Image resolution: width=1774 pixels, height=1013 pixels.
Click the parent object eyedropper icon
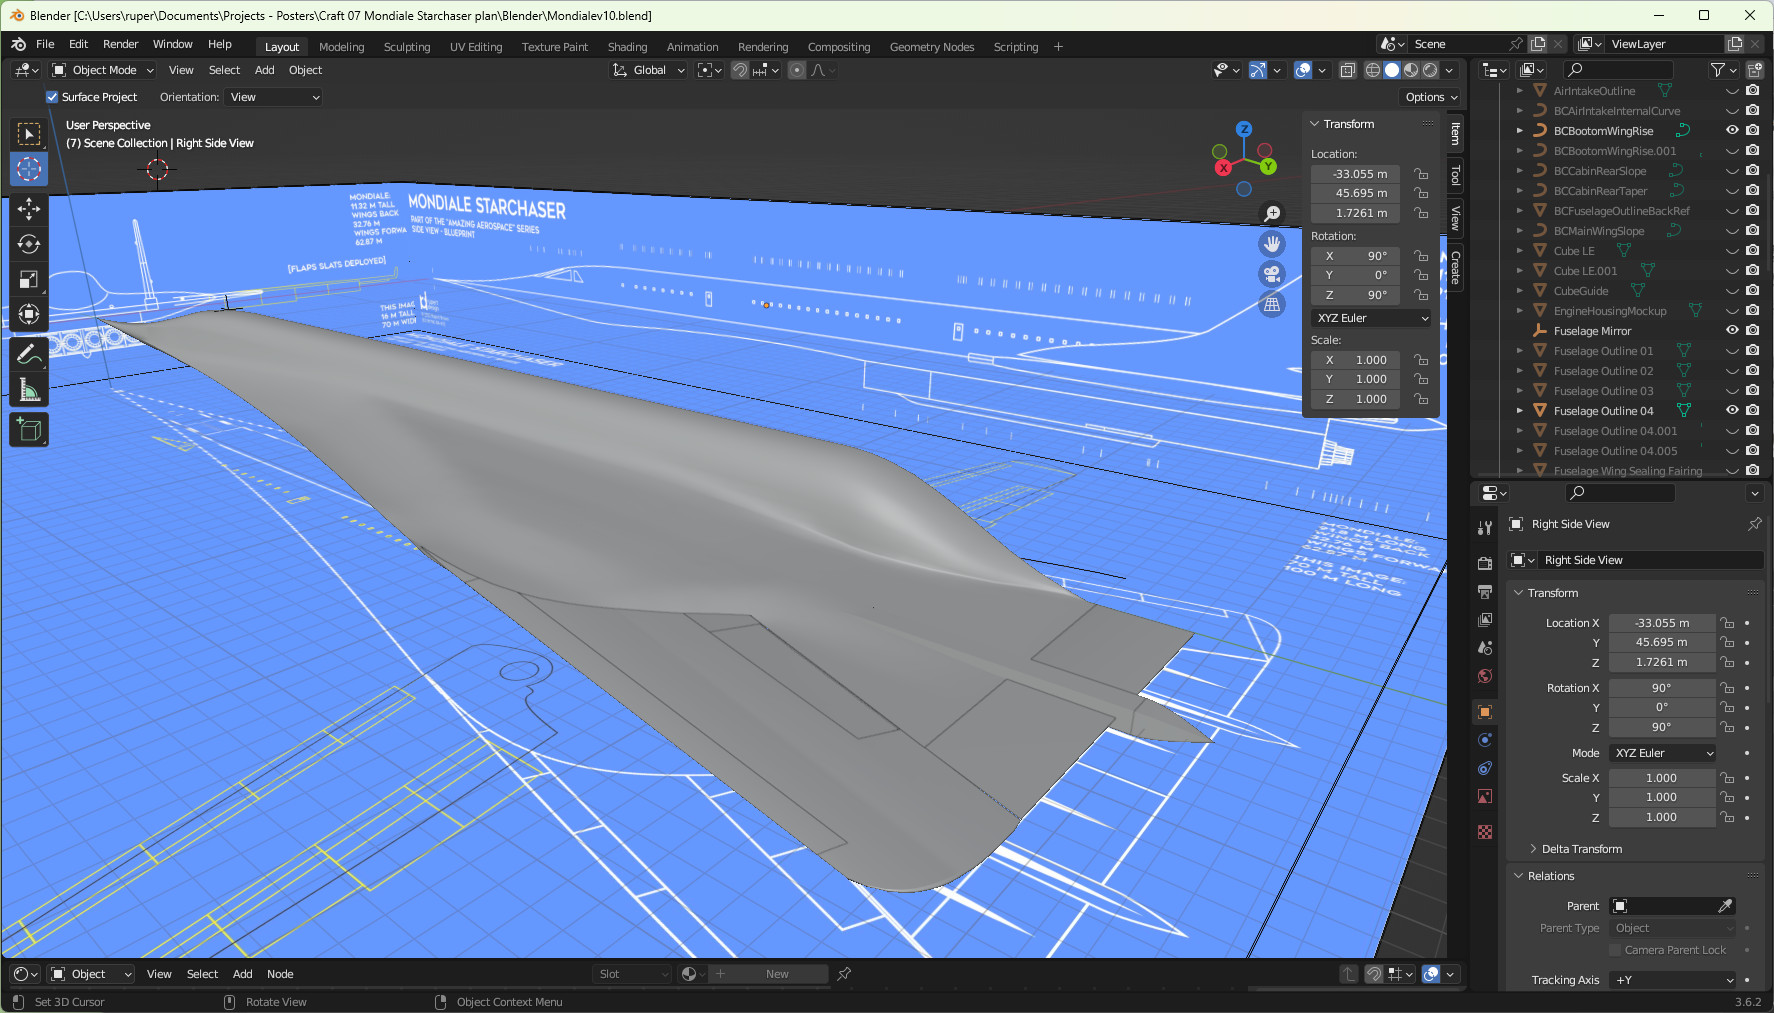coord(1725,906)
